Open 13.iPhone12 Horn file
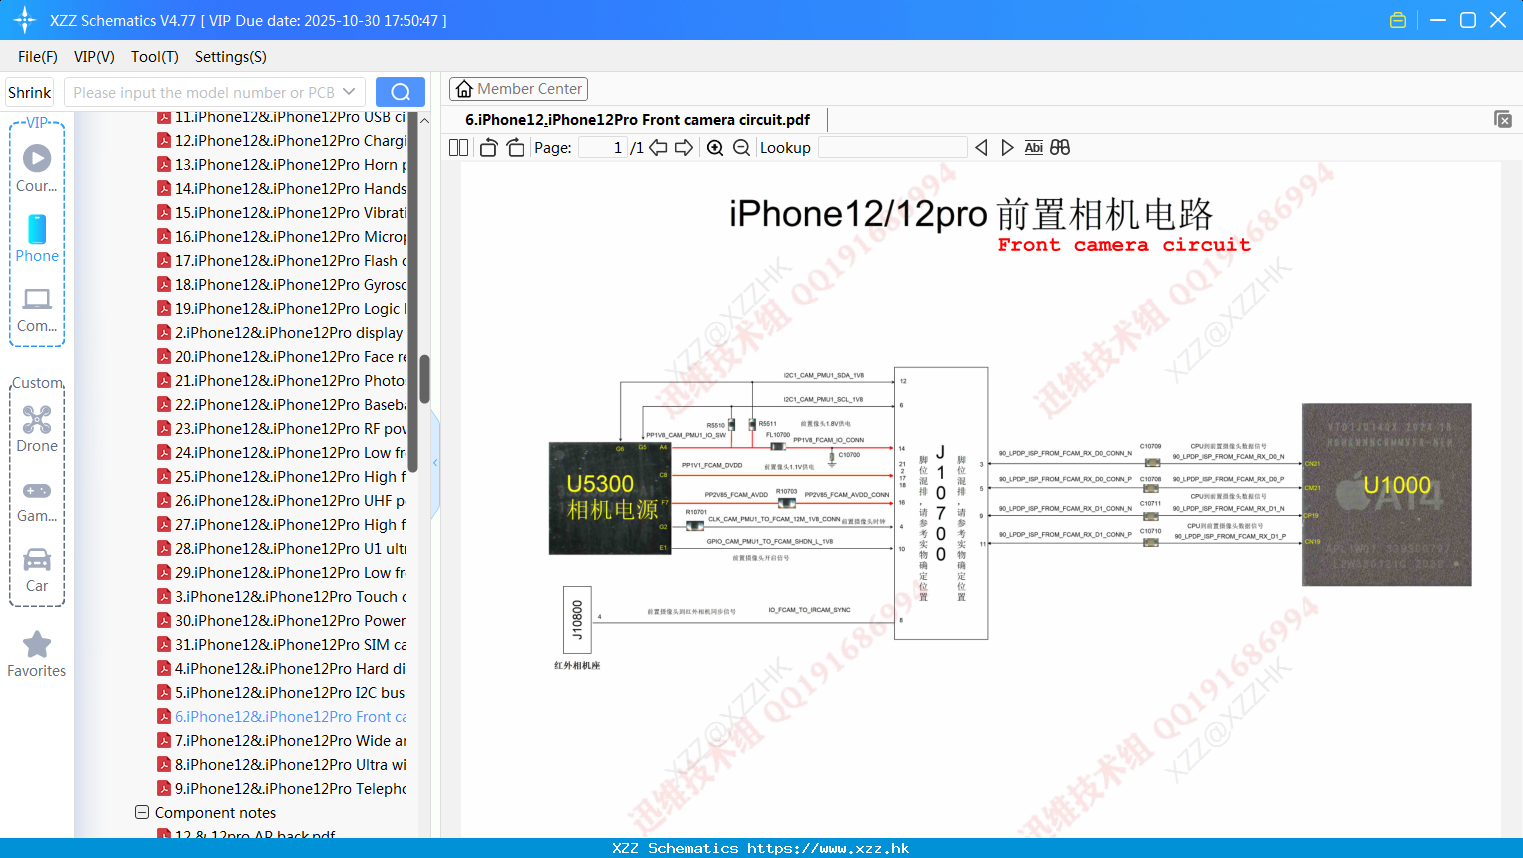Screen dimensions: 1523x858 pos(282,165)
